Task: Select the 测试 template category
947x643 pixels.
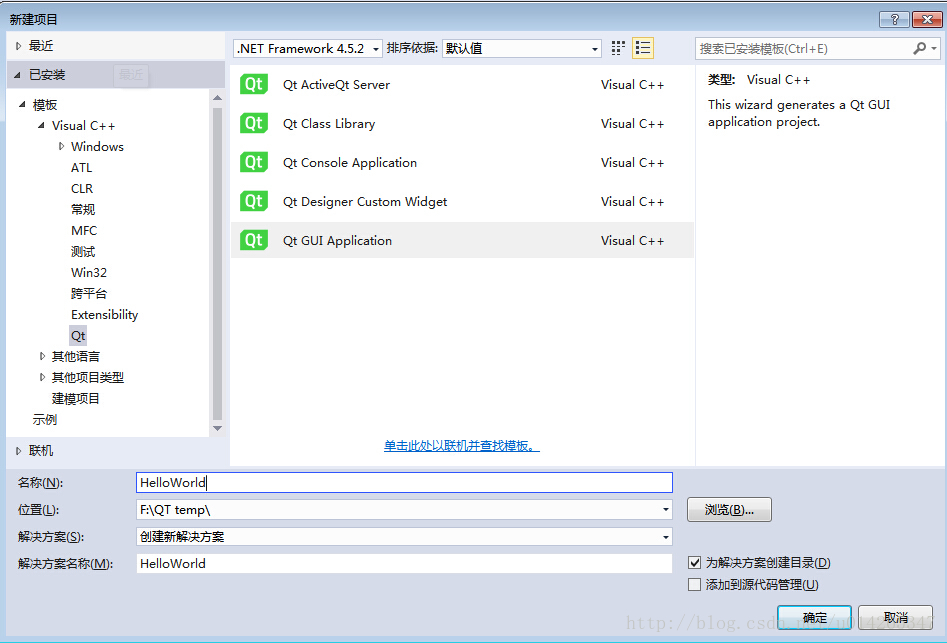Action: click(83, 252)
